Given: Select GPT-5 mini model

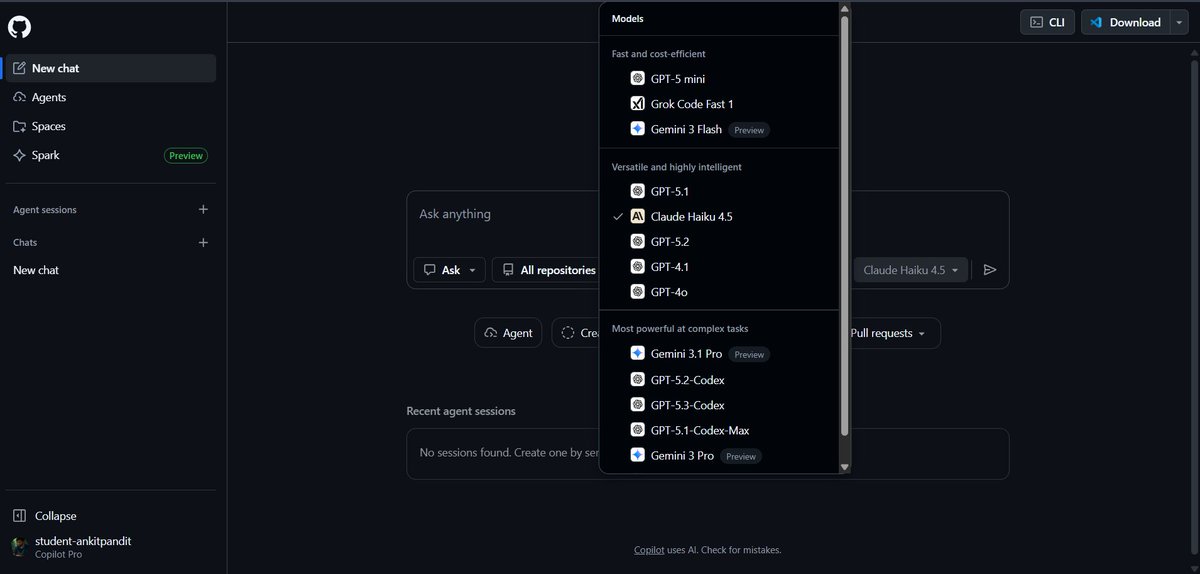Looking at the screenshot, I should 721,78.
